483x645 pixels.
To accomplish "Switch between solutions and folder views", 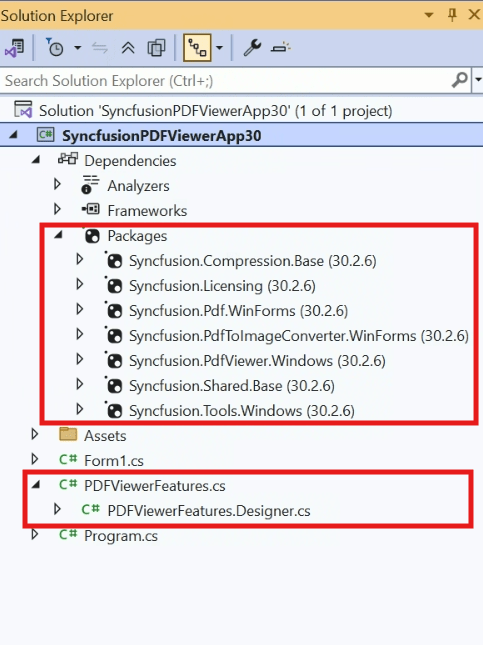I will (x=15, y=48).
